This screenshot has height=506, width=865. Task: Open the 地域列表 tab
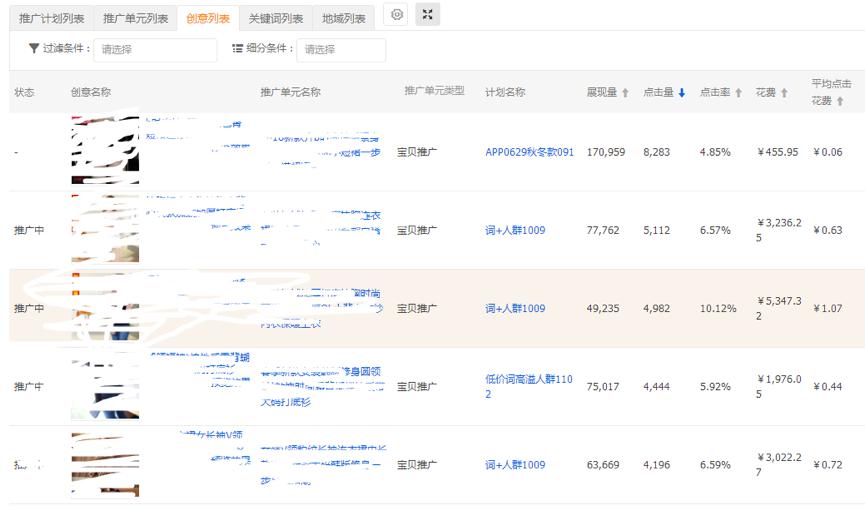[344, 18]
